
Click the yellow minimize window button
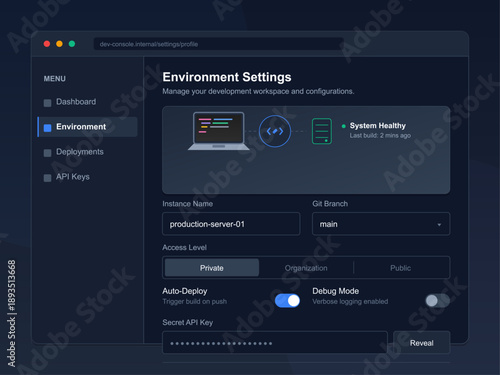59,44
